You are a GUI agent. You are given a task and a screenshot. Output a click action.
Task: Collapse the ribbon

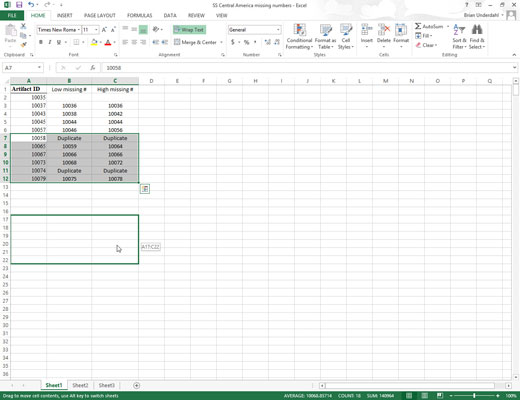click(514, 55)
